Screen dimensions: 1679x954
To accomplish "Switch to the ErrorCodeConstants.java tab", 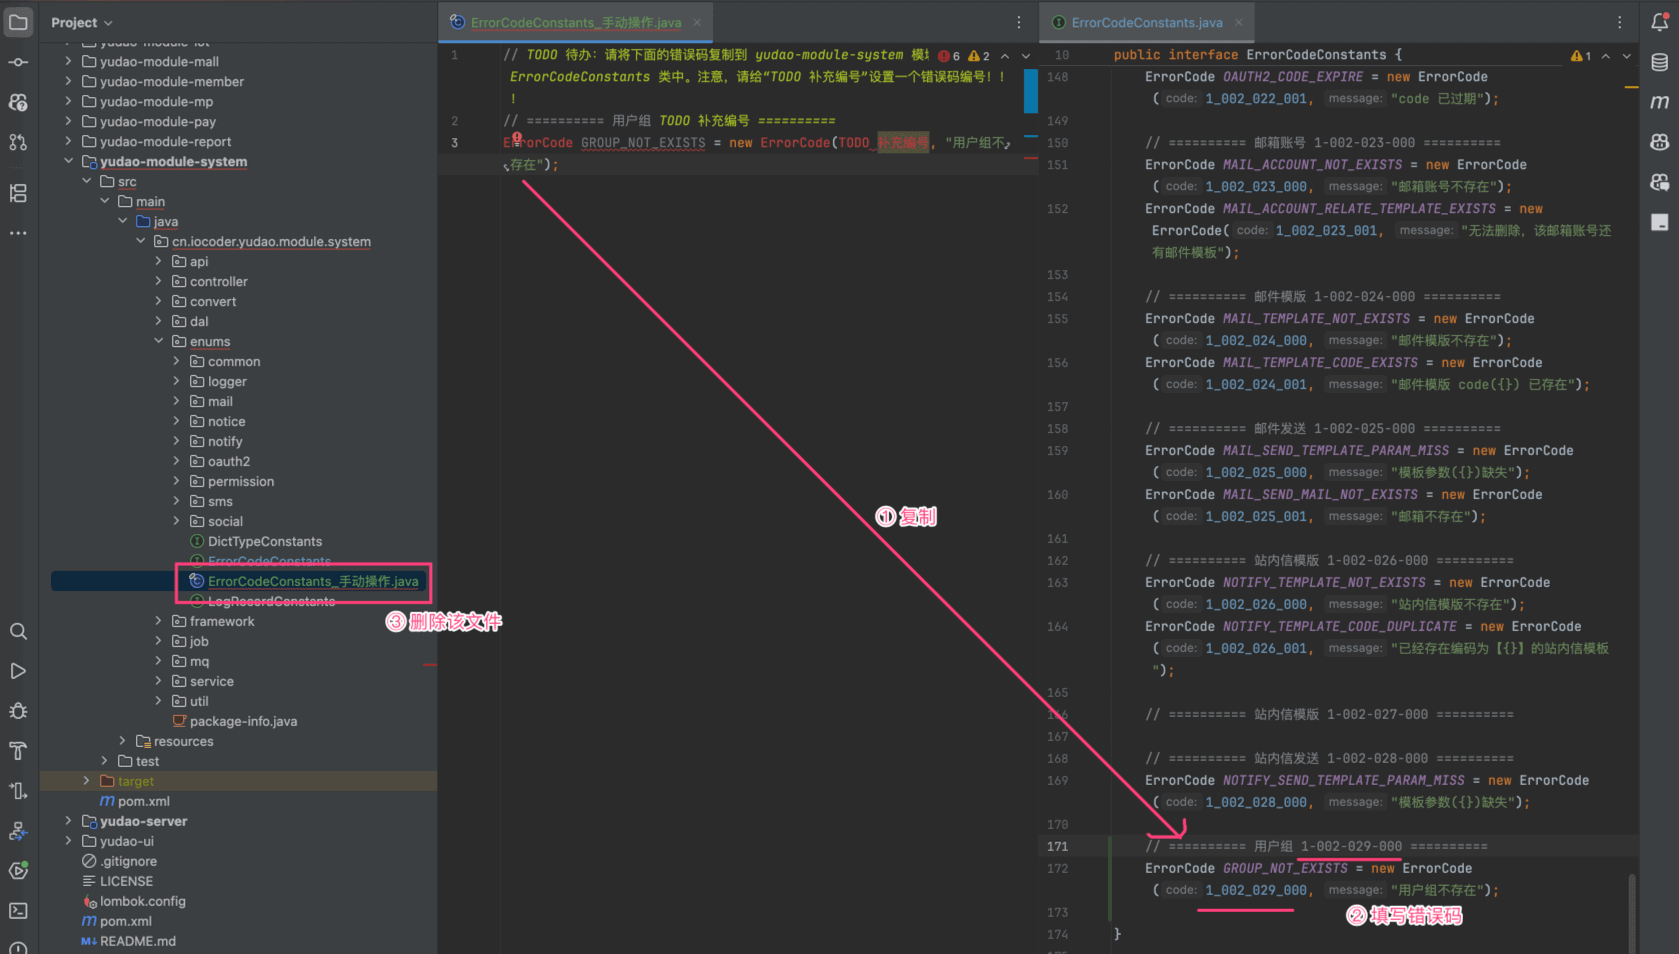I will tap(1146, 22).
